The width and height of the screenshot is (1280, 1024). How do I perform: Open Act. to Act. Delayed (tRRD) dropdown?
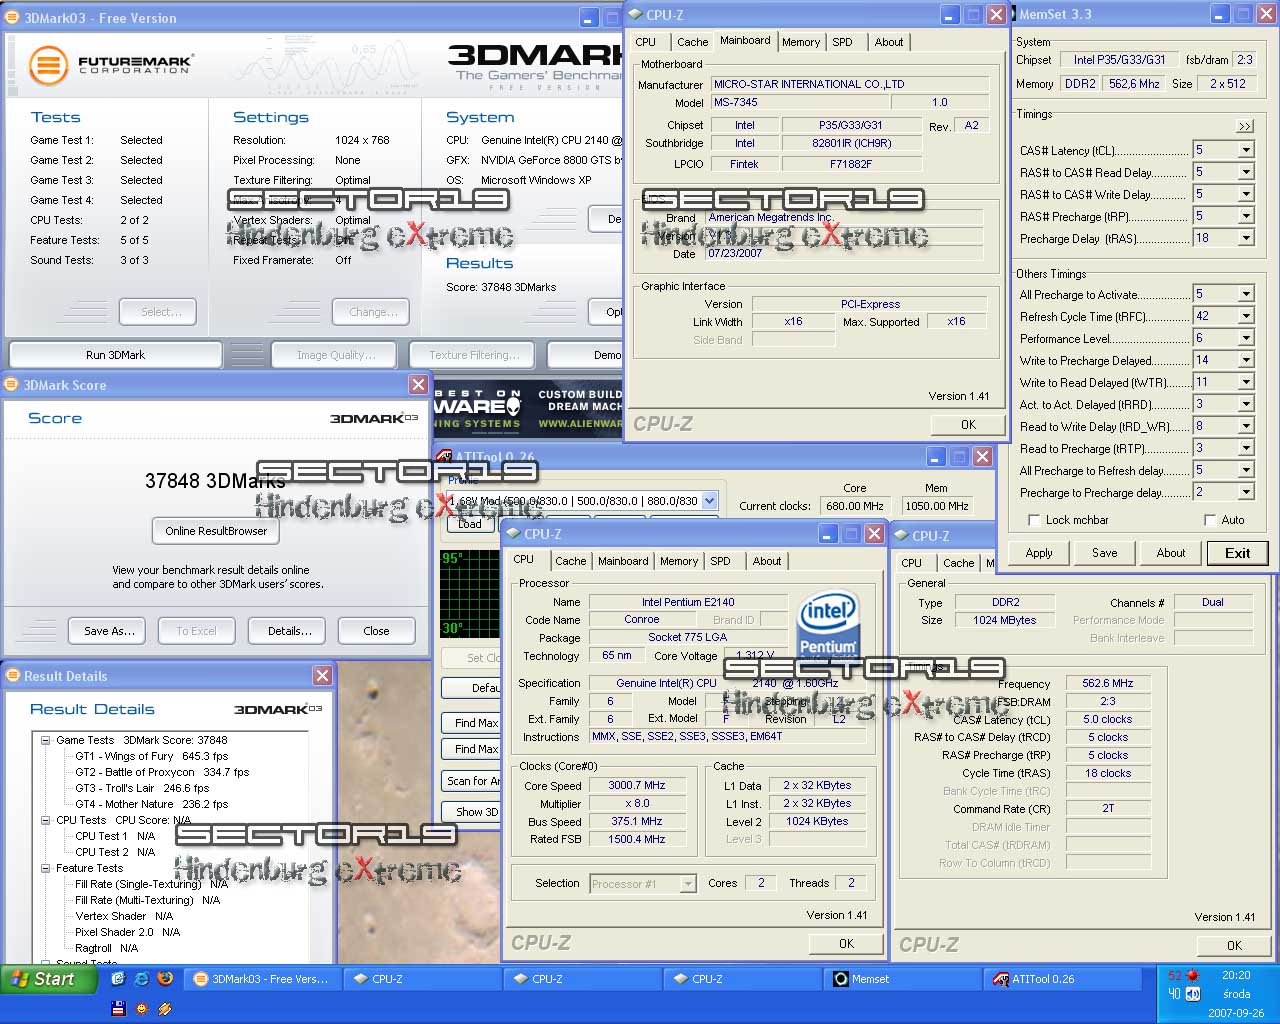(x=1245, y=404)
